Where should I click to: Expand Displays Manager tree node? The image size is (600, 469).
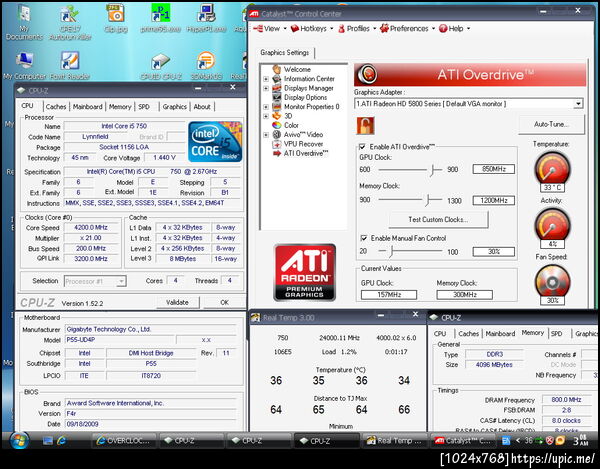tap(266, 88)
